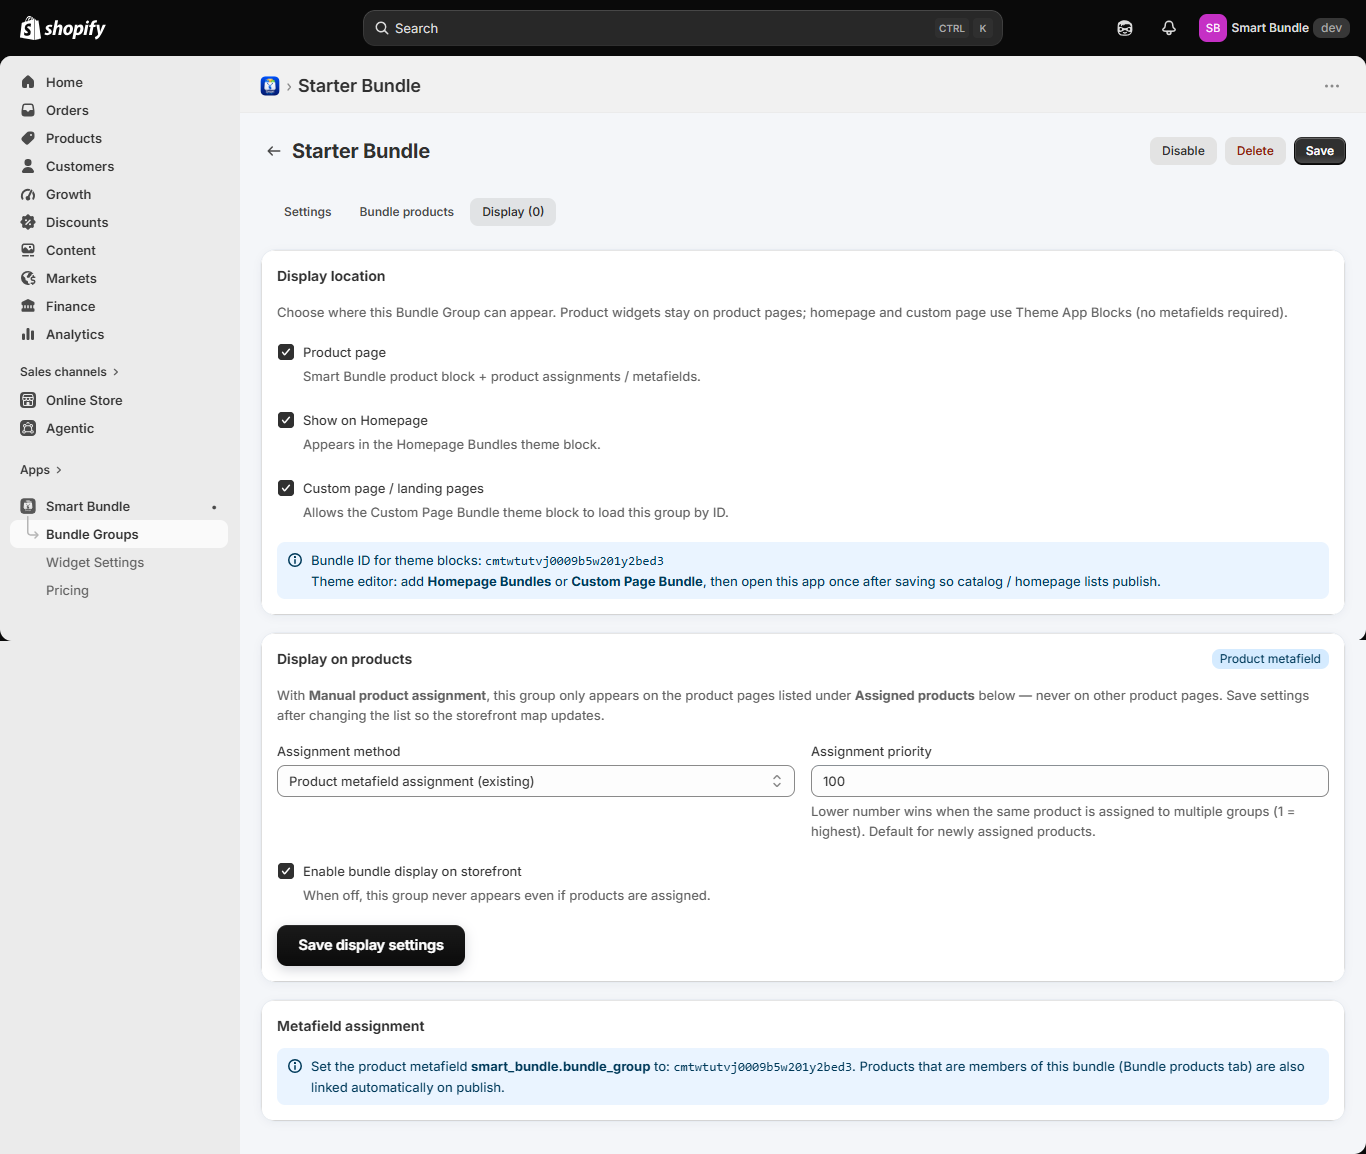The width and height of the screenshot is (1366, 1154).
Task: Click the Assignment priority input field
Action: pos(1070,781)
